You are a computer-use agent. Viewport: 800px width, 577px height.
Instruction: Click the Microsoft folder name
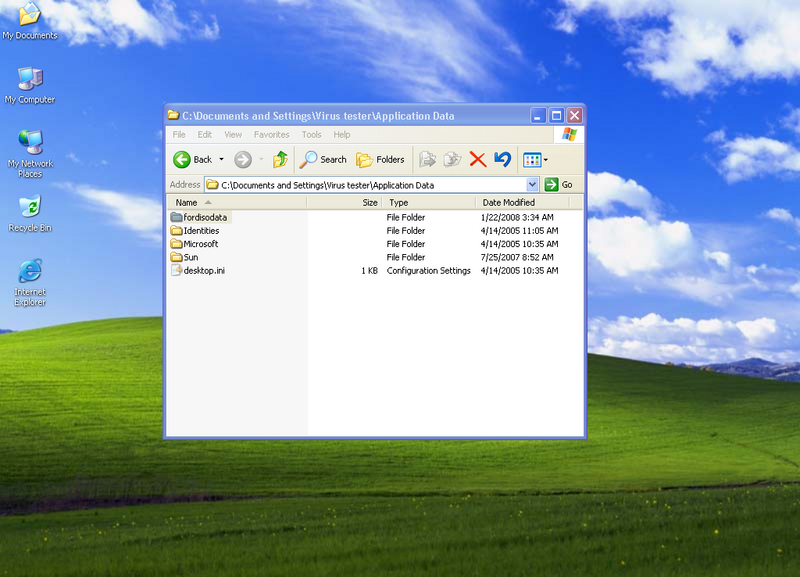(x=201, y=244)
